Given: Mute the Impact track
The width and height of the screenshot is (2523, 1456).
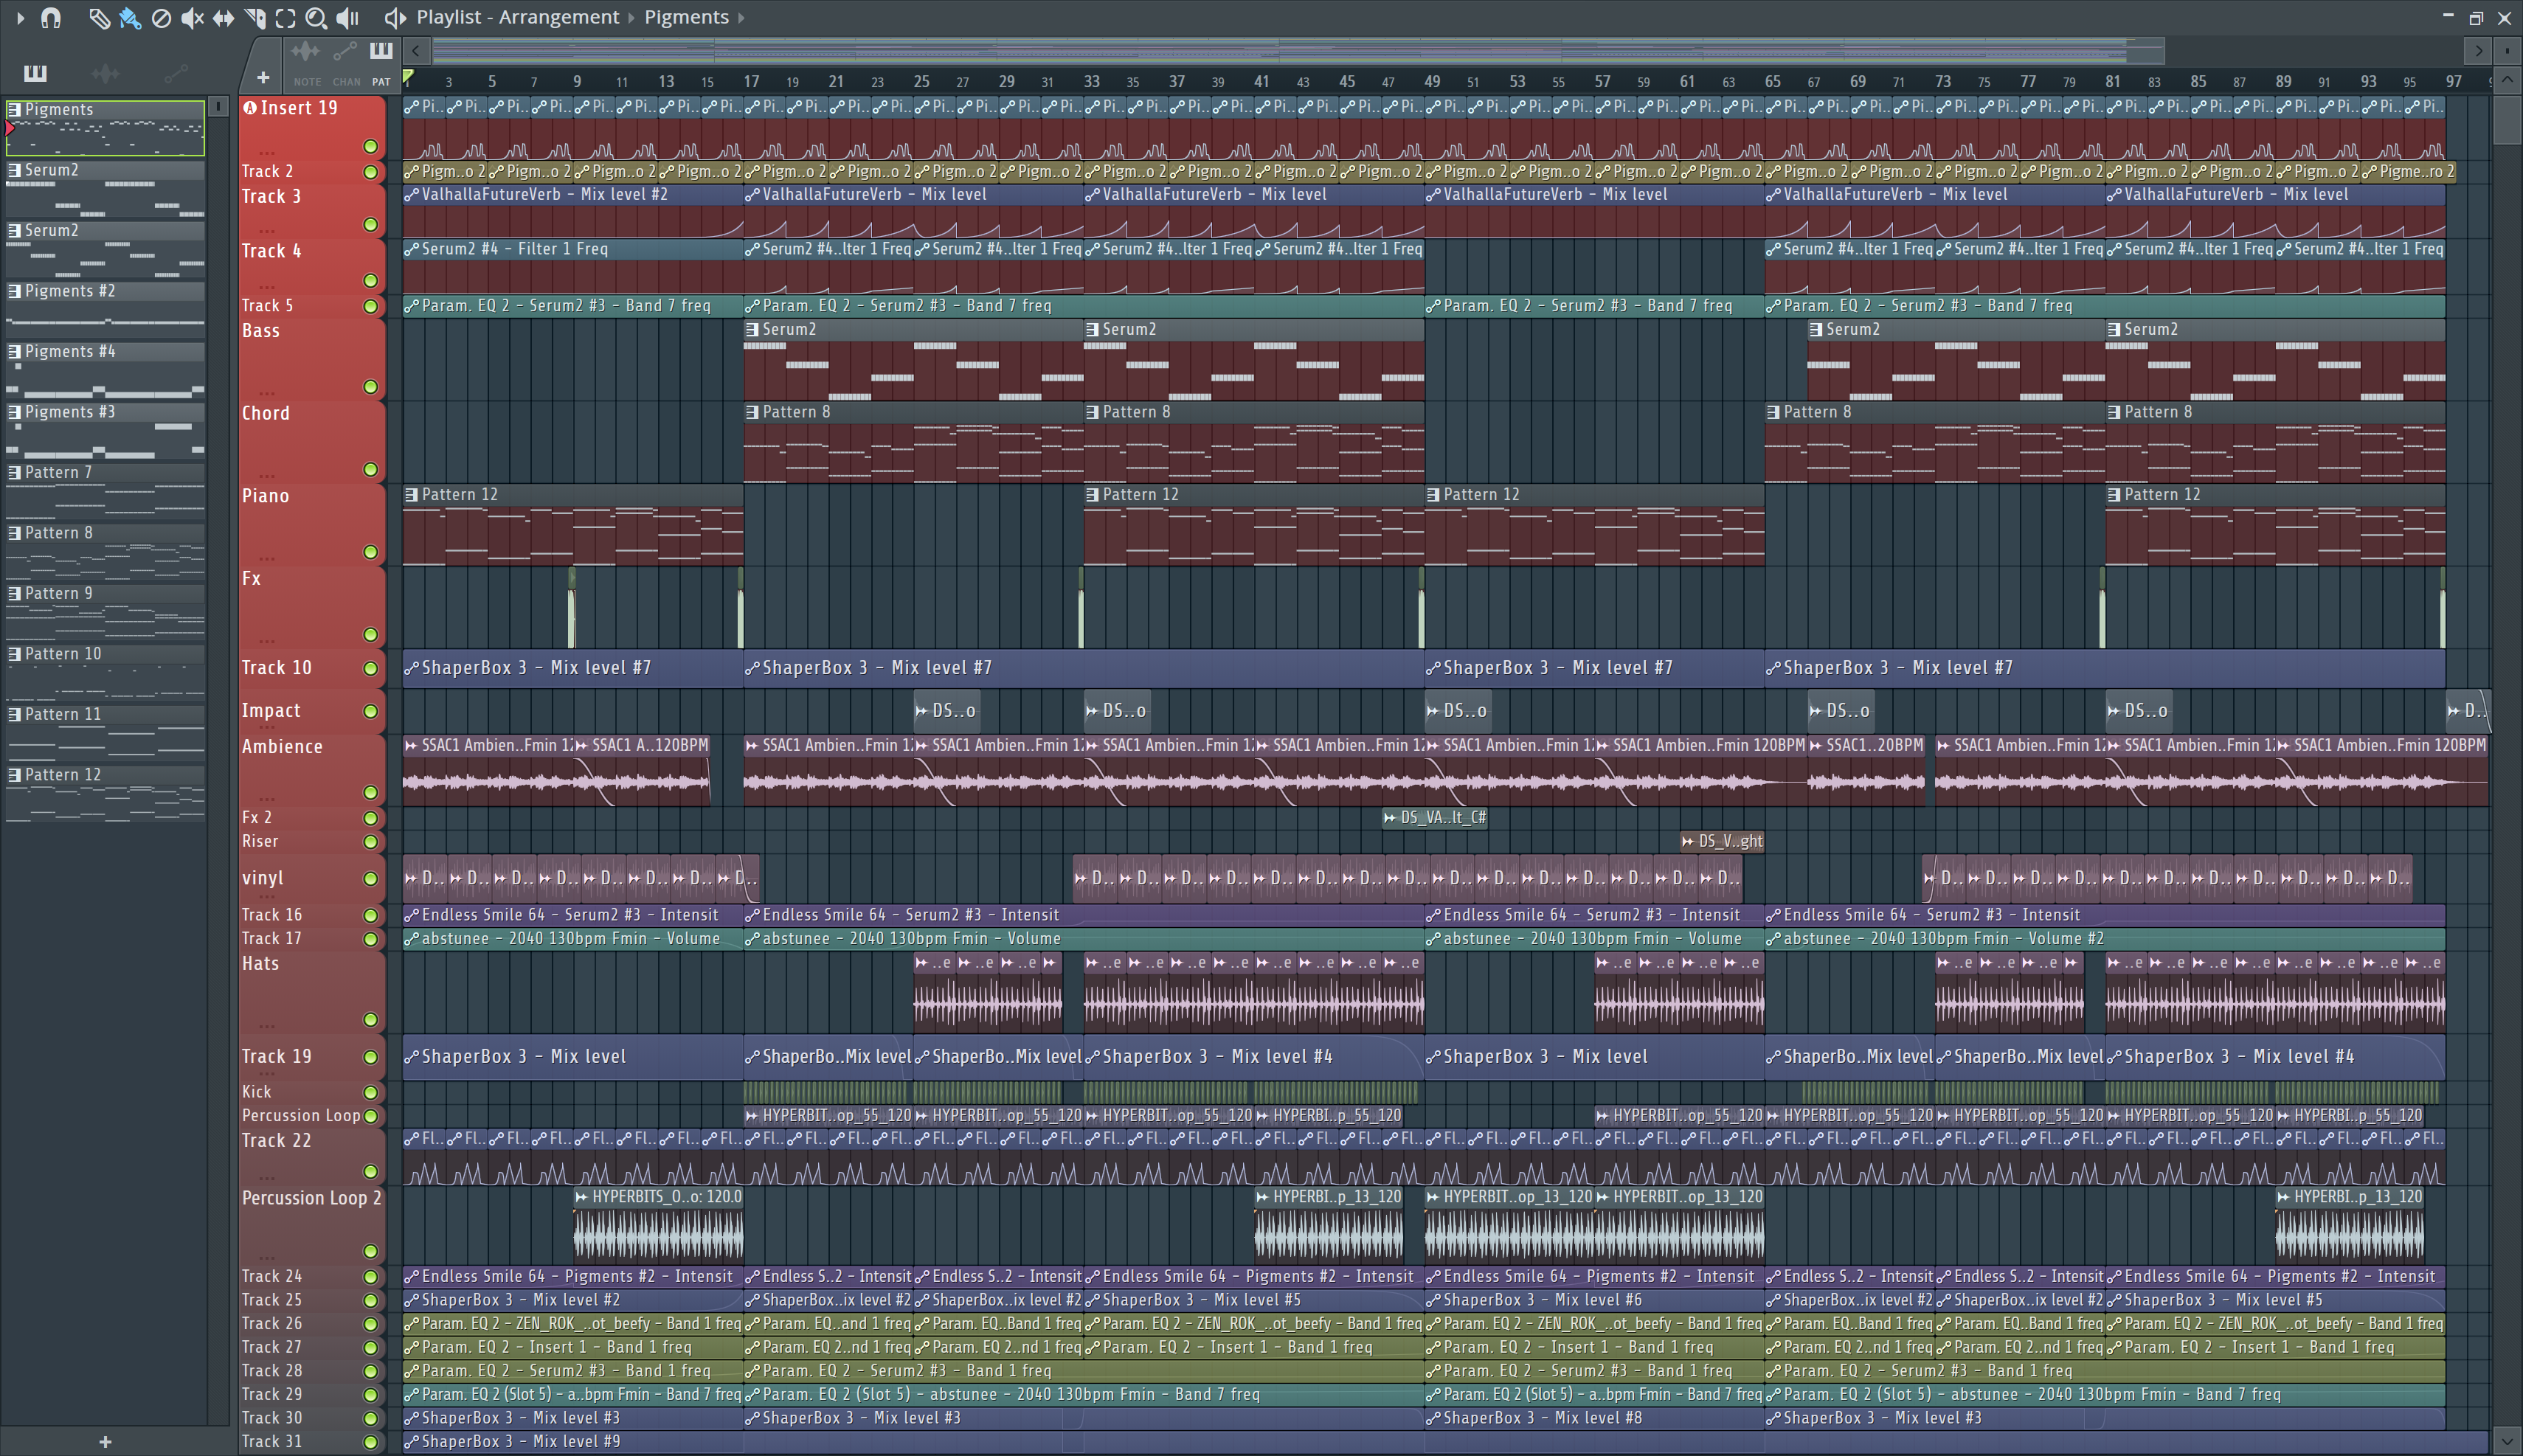Looking at the screenshot, I should [x=370, y=711].
